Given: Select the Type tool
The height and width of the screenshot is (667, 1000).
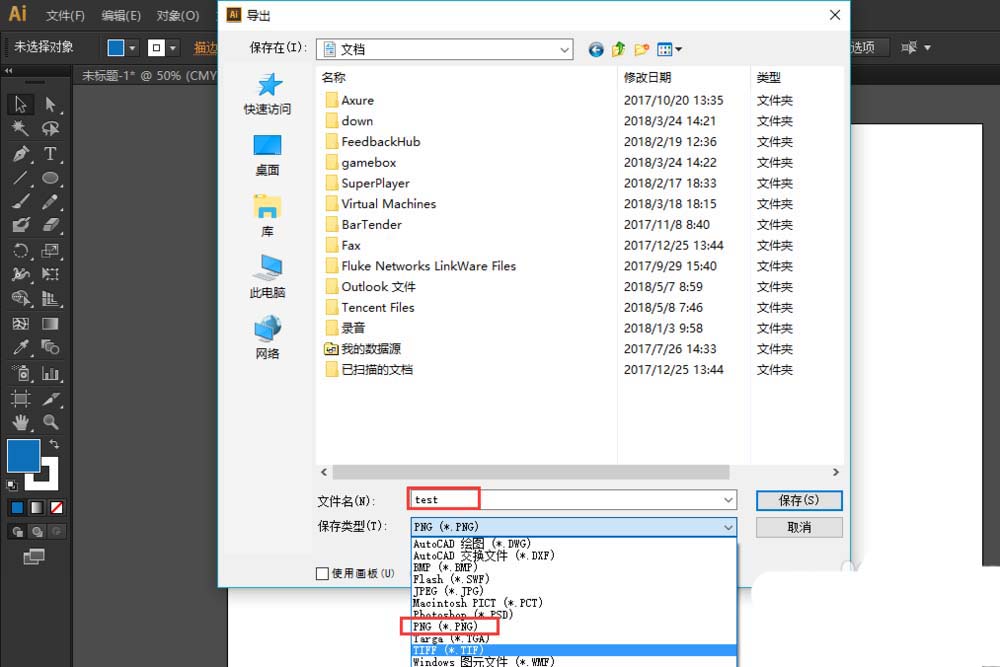Looking at the screenshot, I should click(x=50, y=154).
